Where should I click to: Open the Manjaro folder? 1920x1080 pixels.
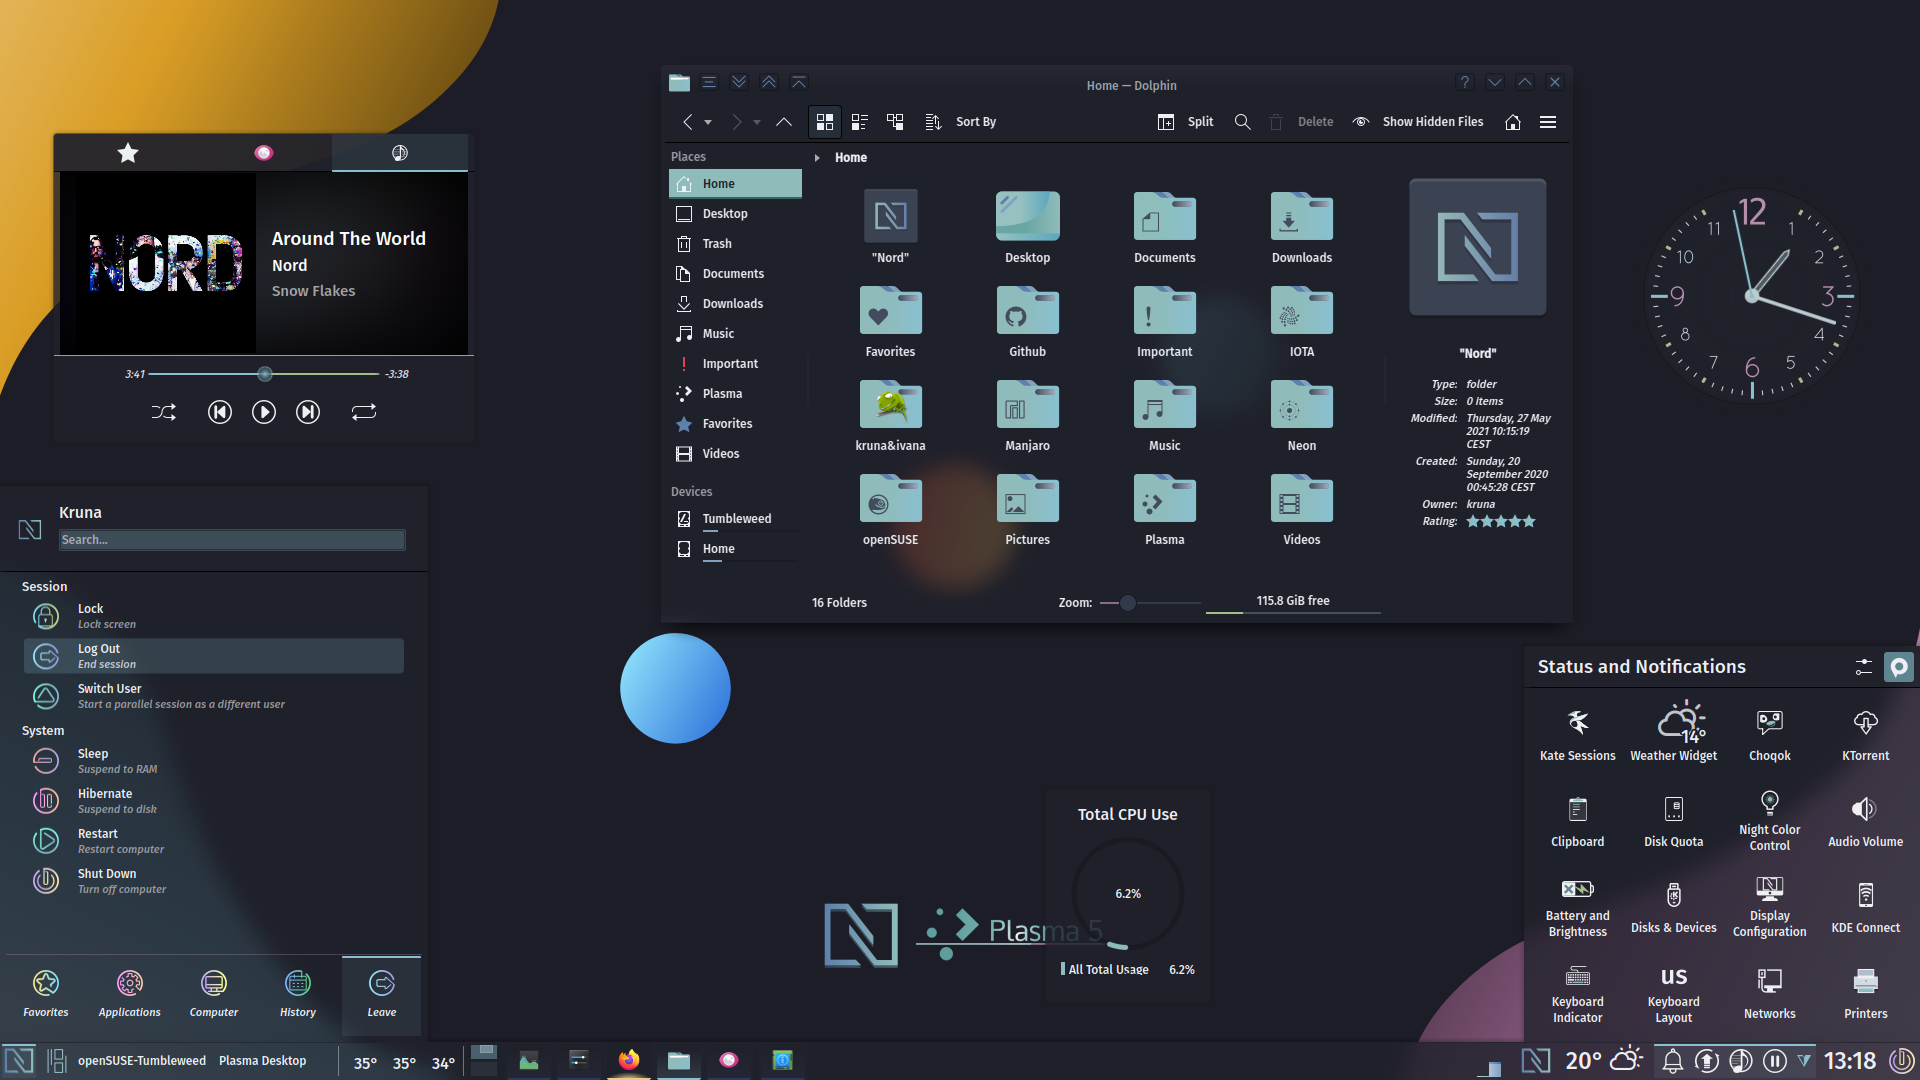[1027, 416]
